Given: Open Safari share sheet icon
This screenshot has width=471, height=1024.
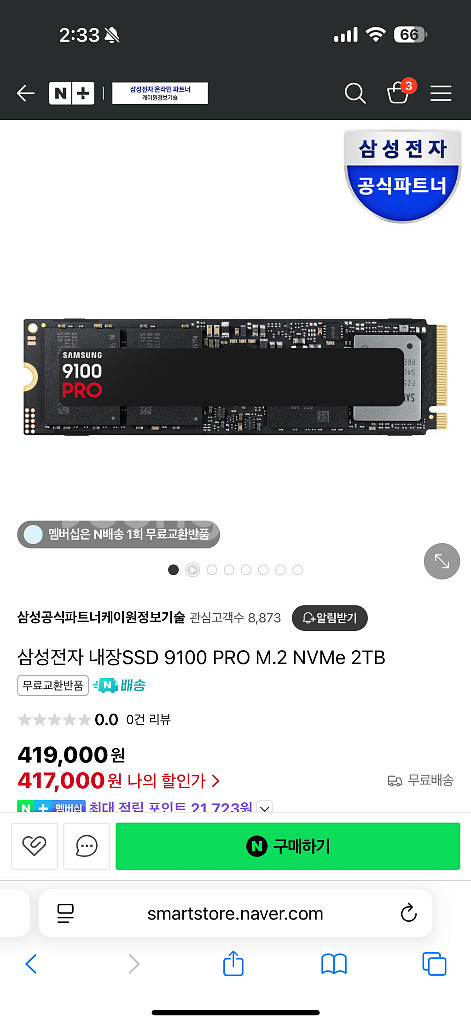Looking at the screenshot, I should click(233, 963).
